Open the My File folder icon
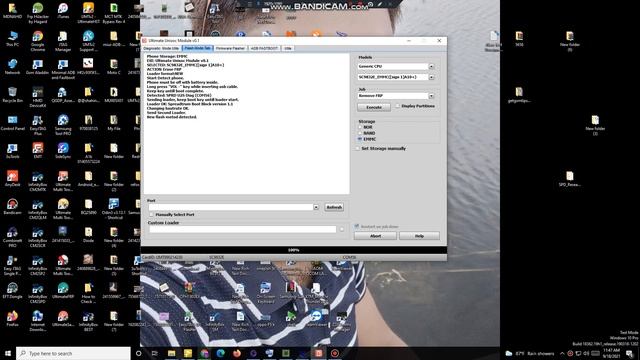The width and height of the screenshot is (640, 360). [114, 123]
